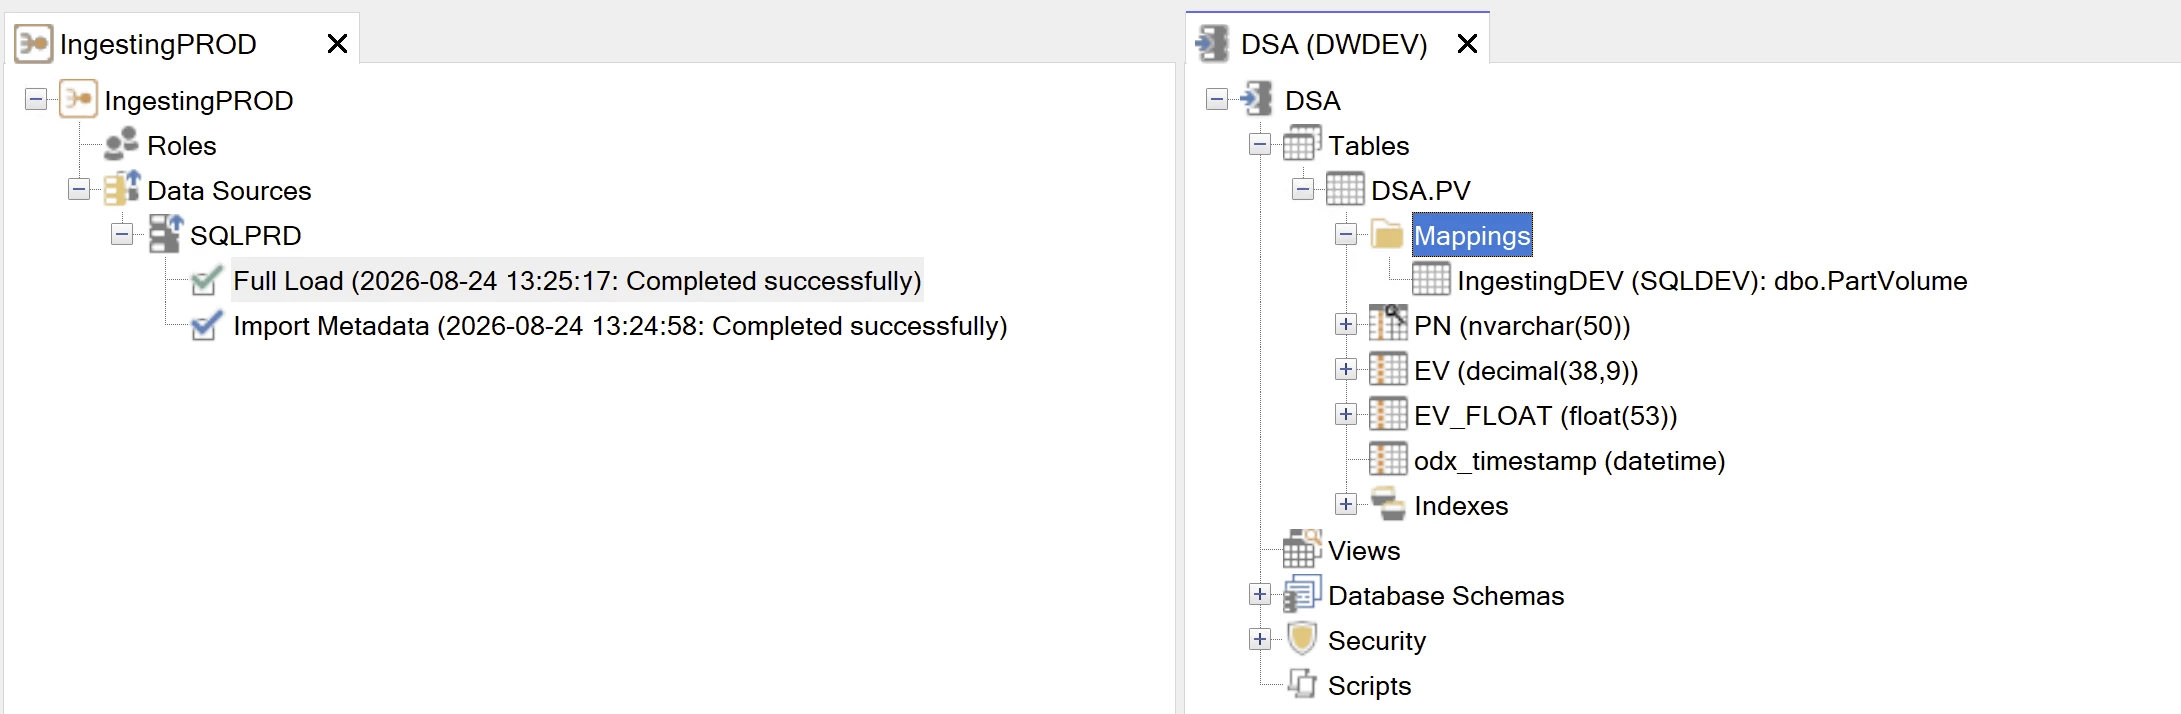Click the SQLPRD data source icon

166,234
